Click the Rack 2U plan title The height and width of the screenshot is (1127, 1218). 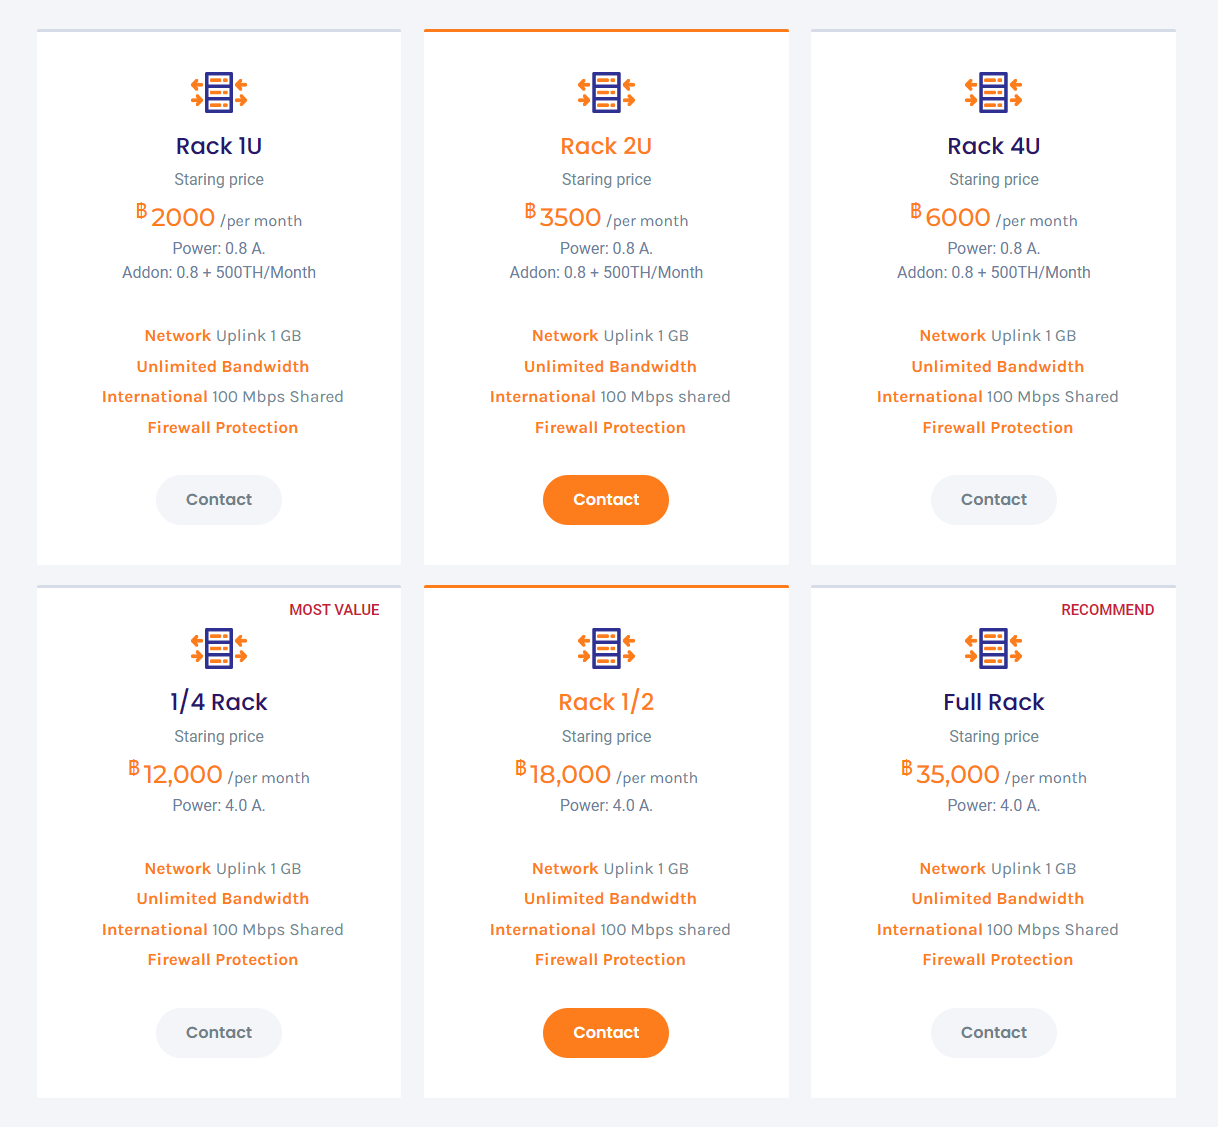pyautogui.click(x=606, y=146)
